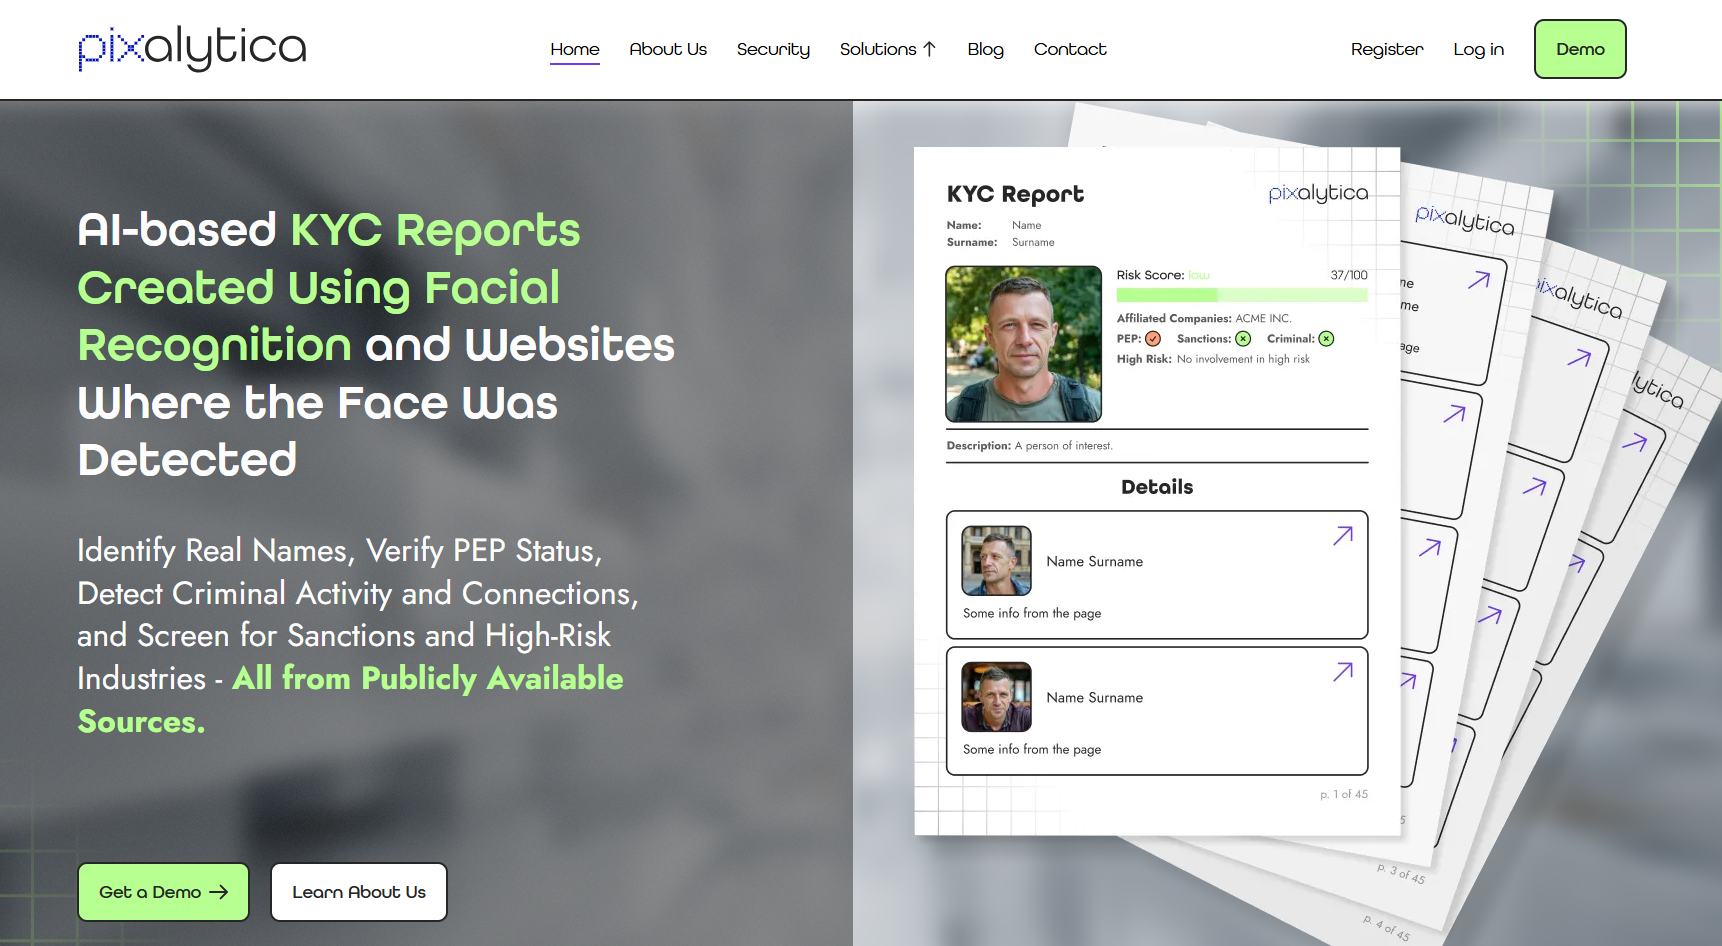
Task: Click 'All from Publicly Available Sources.' text
Action: 351,700
